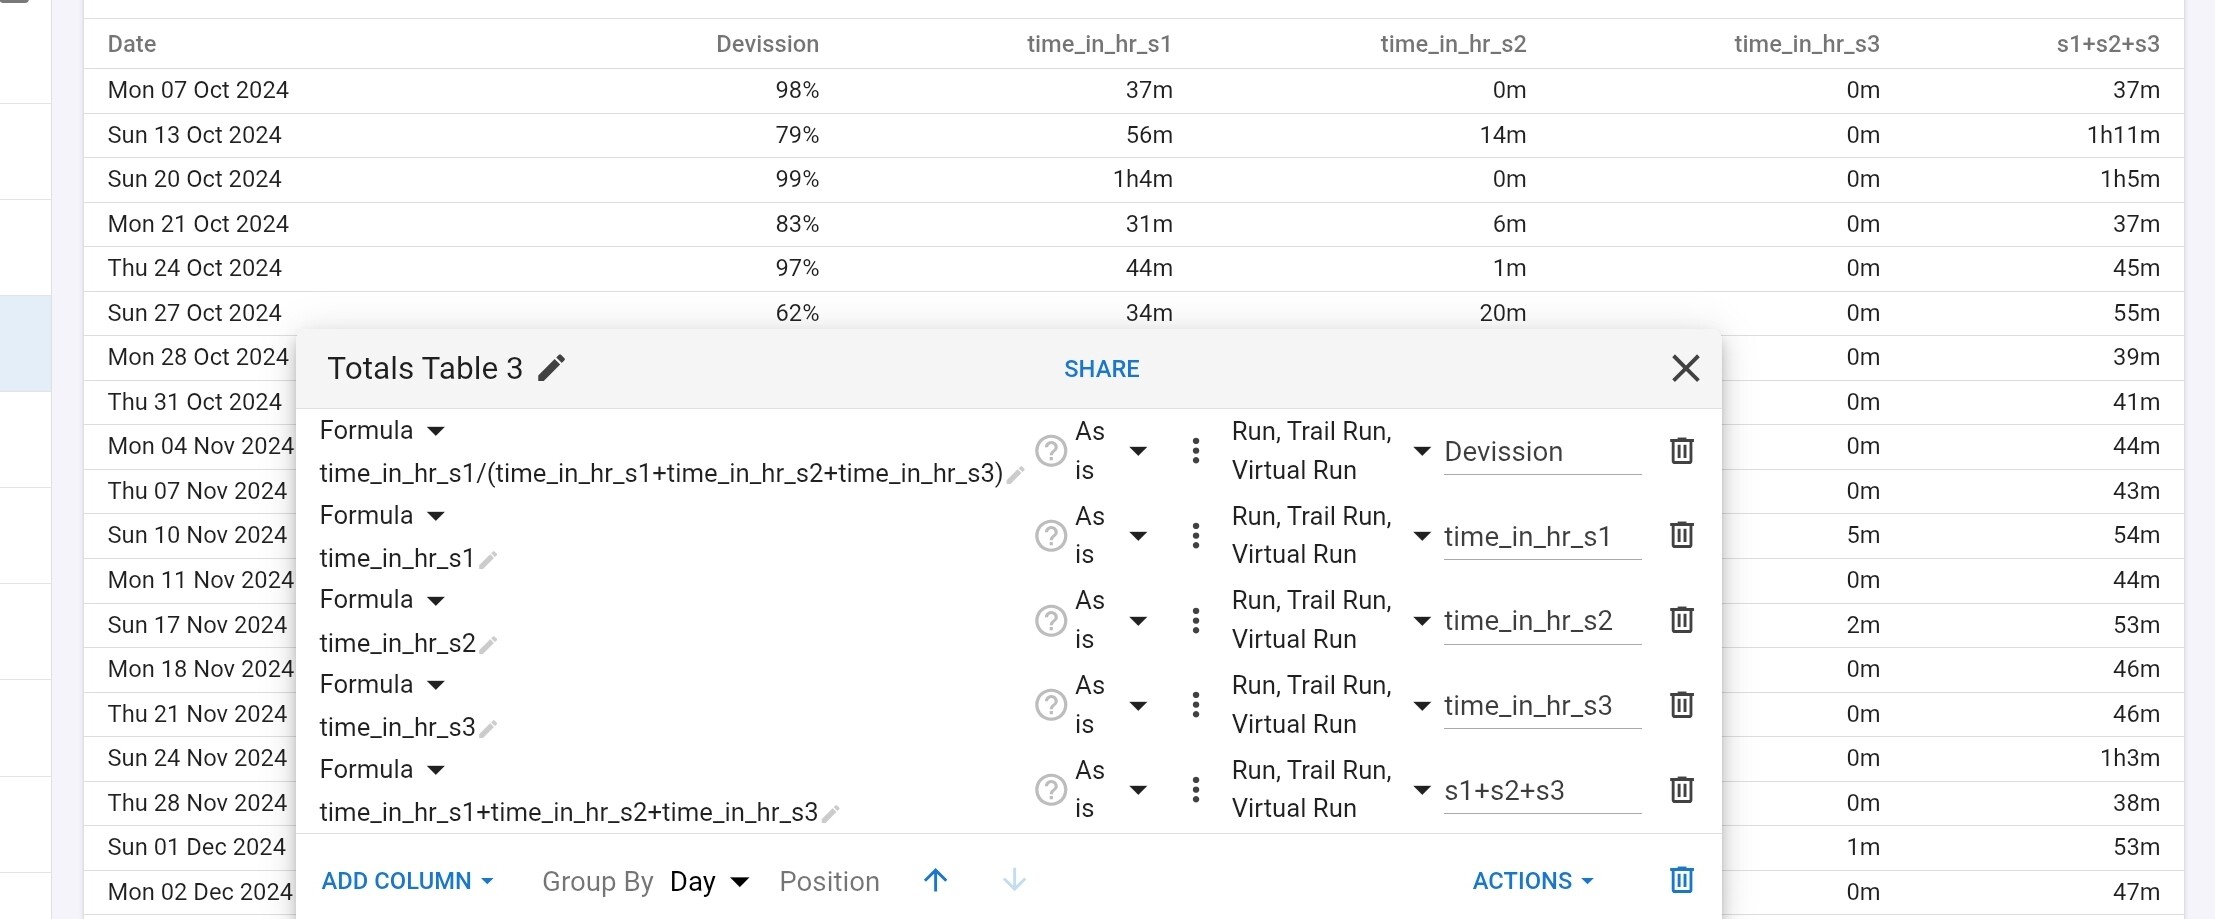Image resolution: width=2215 pixels, height=919 pixels.
Task: Delete the Devission column with trash icon
Action: 1681,451
